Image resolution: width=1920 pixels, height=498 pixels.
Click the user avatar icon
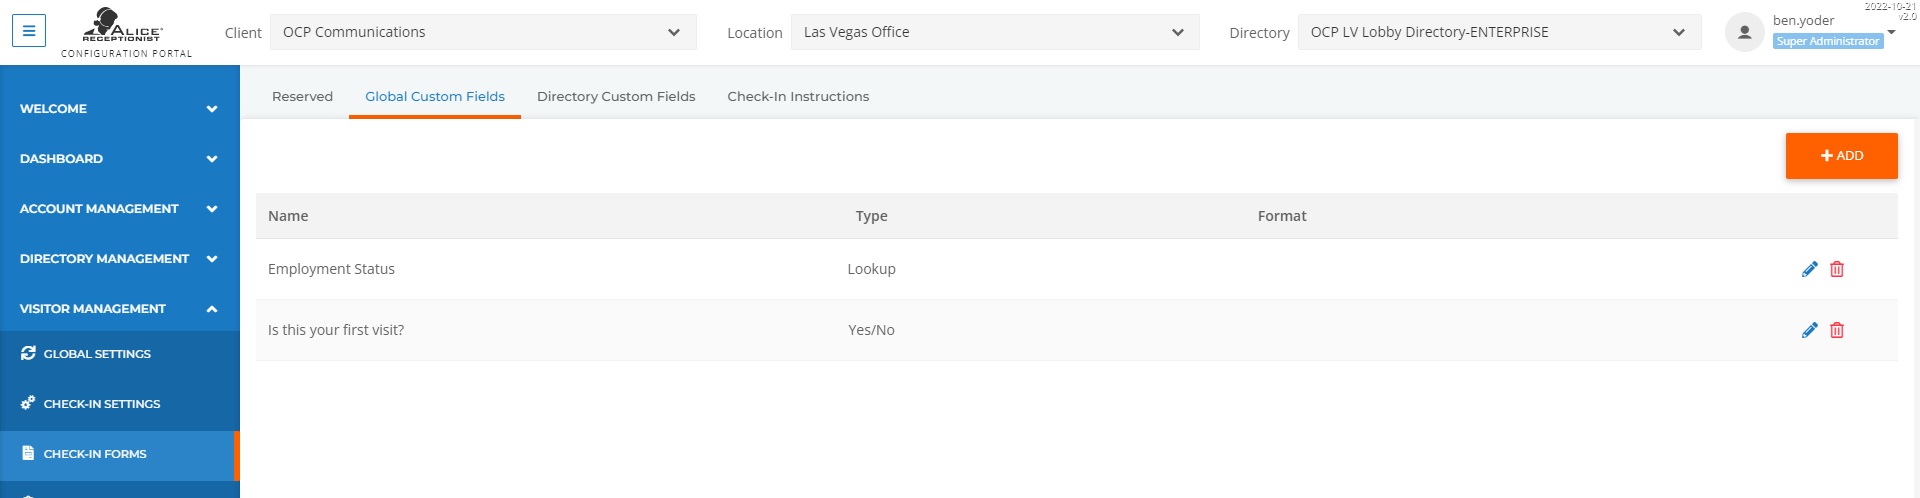coord(1744,32)
